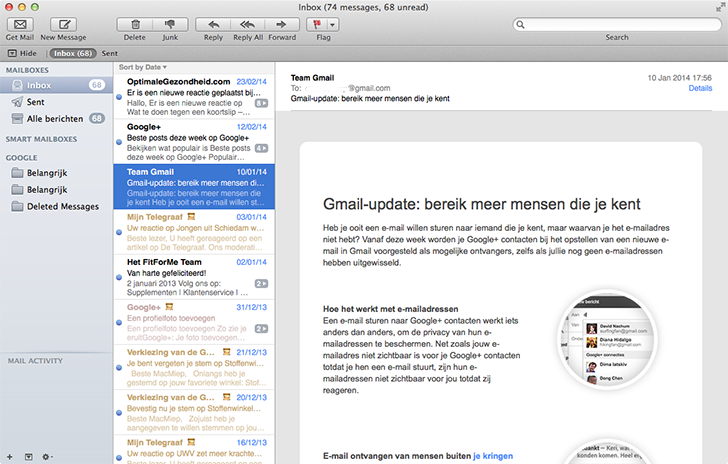This screenshot has height=464, width=728.
Task: Expand thread count badge on OptimaleGezondheid message
Action: coord(261,103)
